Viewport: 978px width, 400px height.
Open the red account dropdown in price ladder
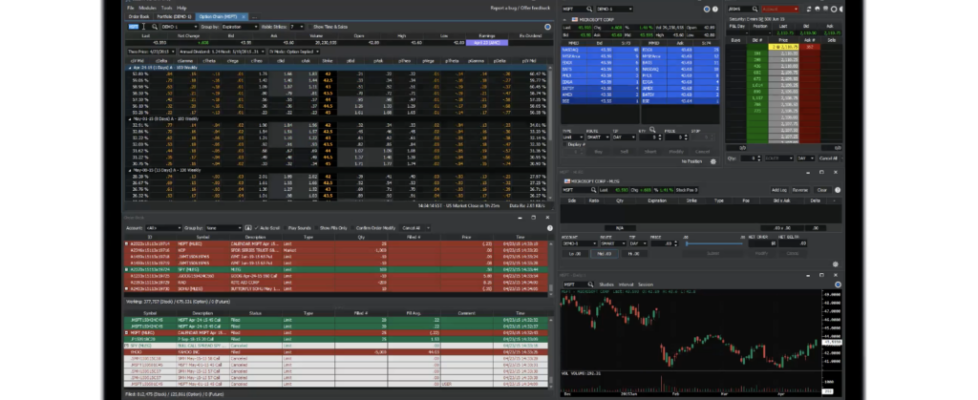(780, 9)
